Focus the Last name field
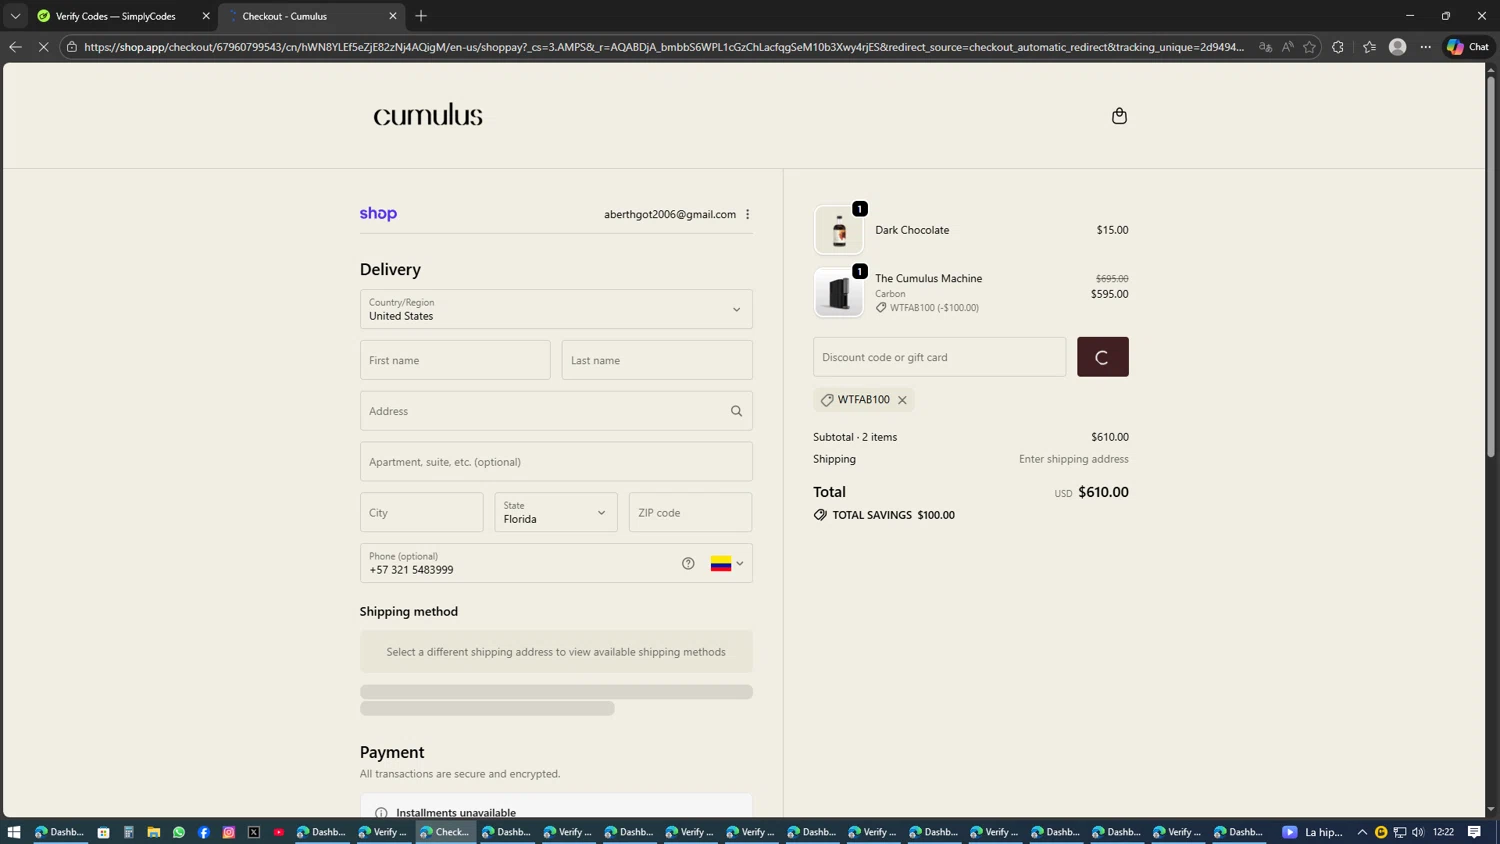Viewport: 1500px width, 844px height. tap(657, 360)
